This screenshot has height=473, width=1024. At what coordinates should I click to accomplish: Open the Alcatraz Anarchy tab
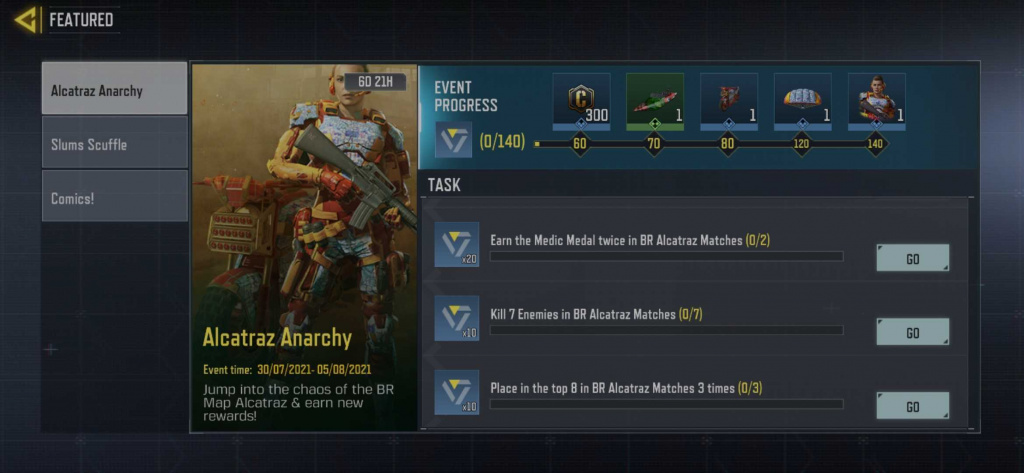point(114,88)
